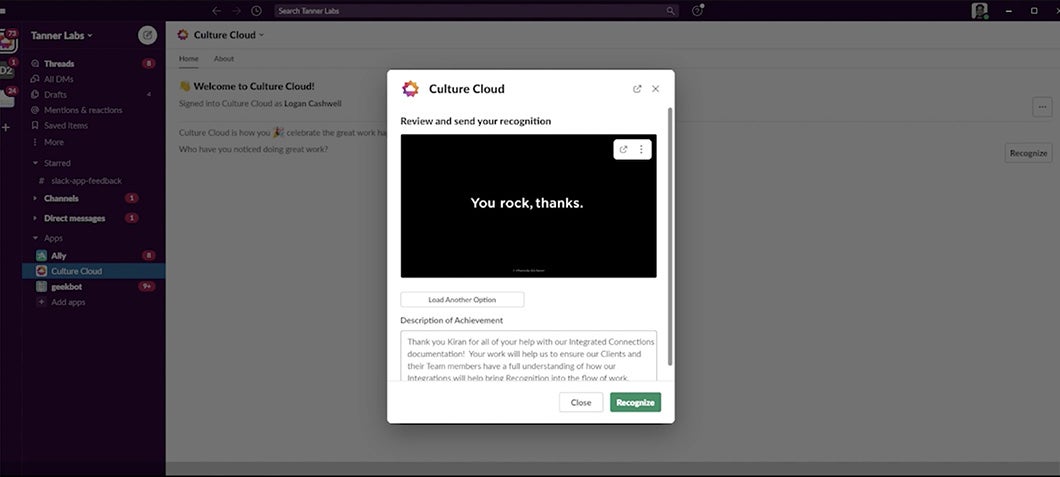The image size is (1060, 477).
Task: Close the Culture Cloud dialog with X
Action: point(655,89)
